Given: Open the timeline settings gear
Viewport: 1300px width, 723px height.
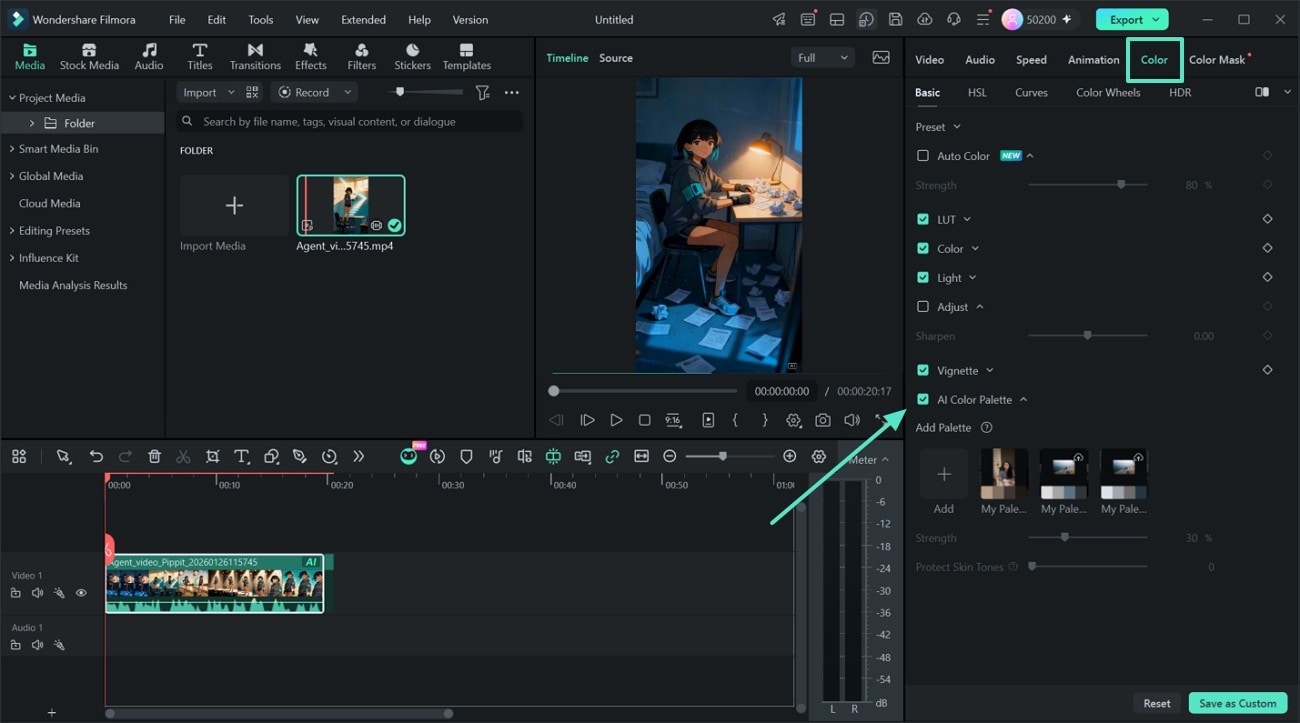Looking at the screenshot, I should [x=819, y=456].
